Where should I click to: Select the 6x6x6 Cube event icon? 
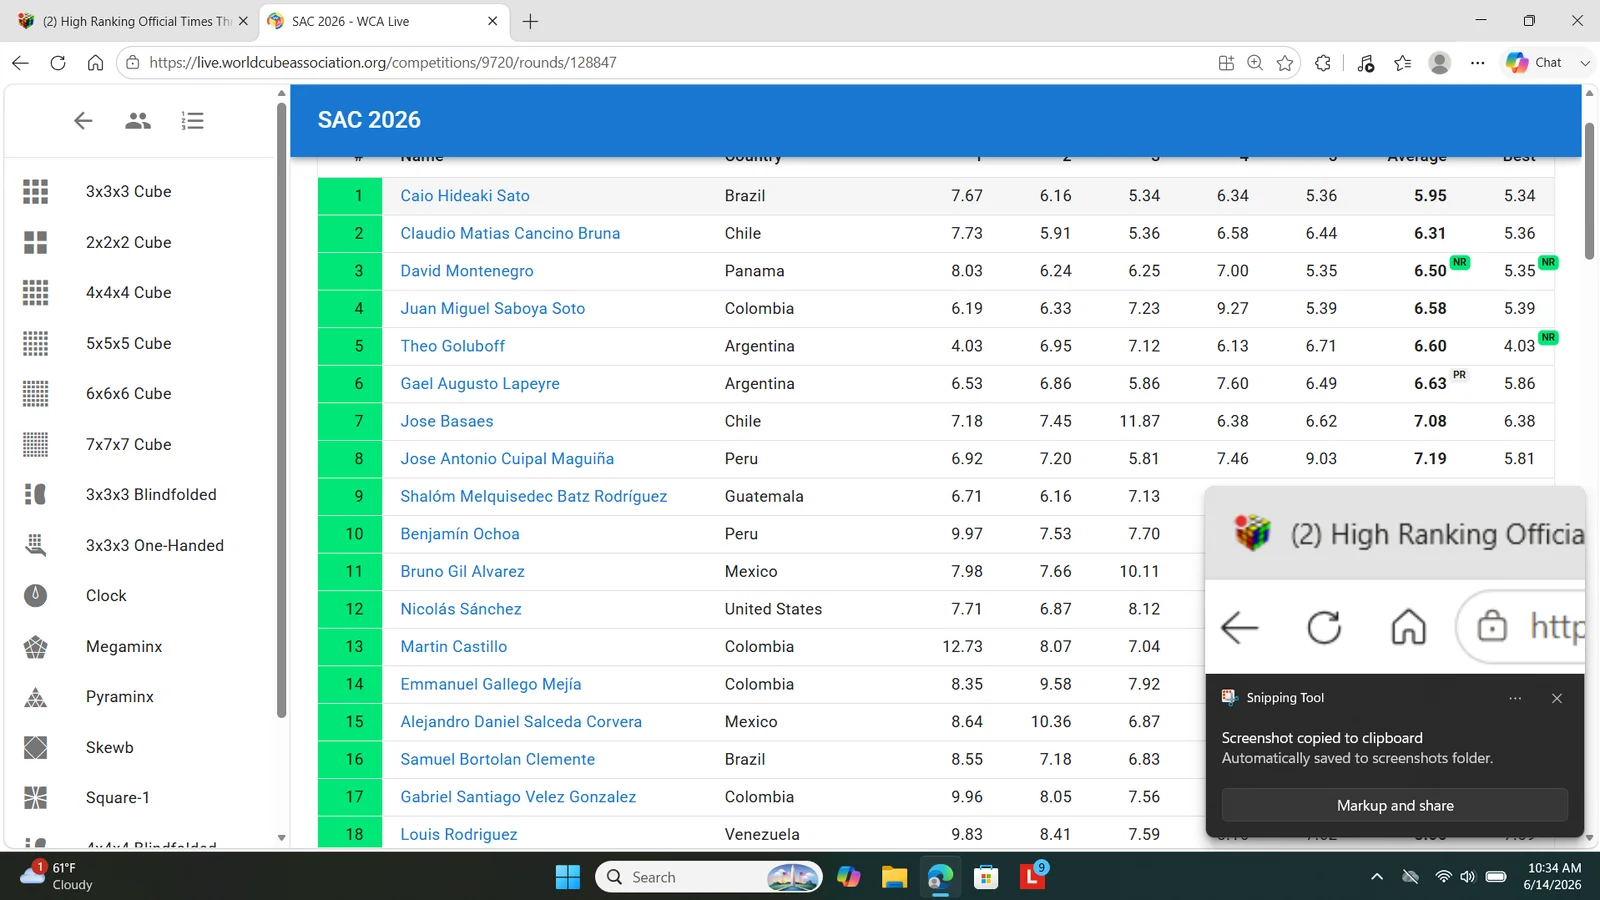click(35, 393)
